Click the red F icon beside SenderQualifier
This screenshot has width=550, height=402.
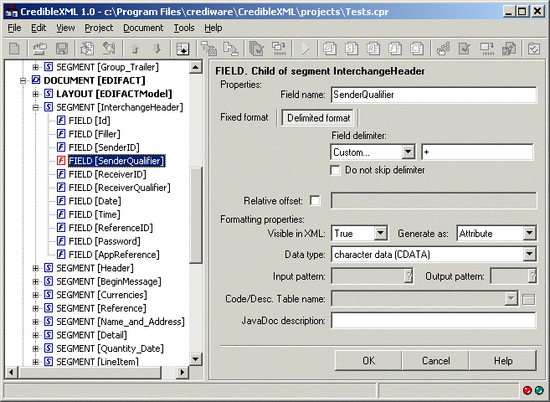coord(61,161)
